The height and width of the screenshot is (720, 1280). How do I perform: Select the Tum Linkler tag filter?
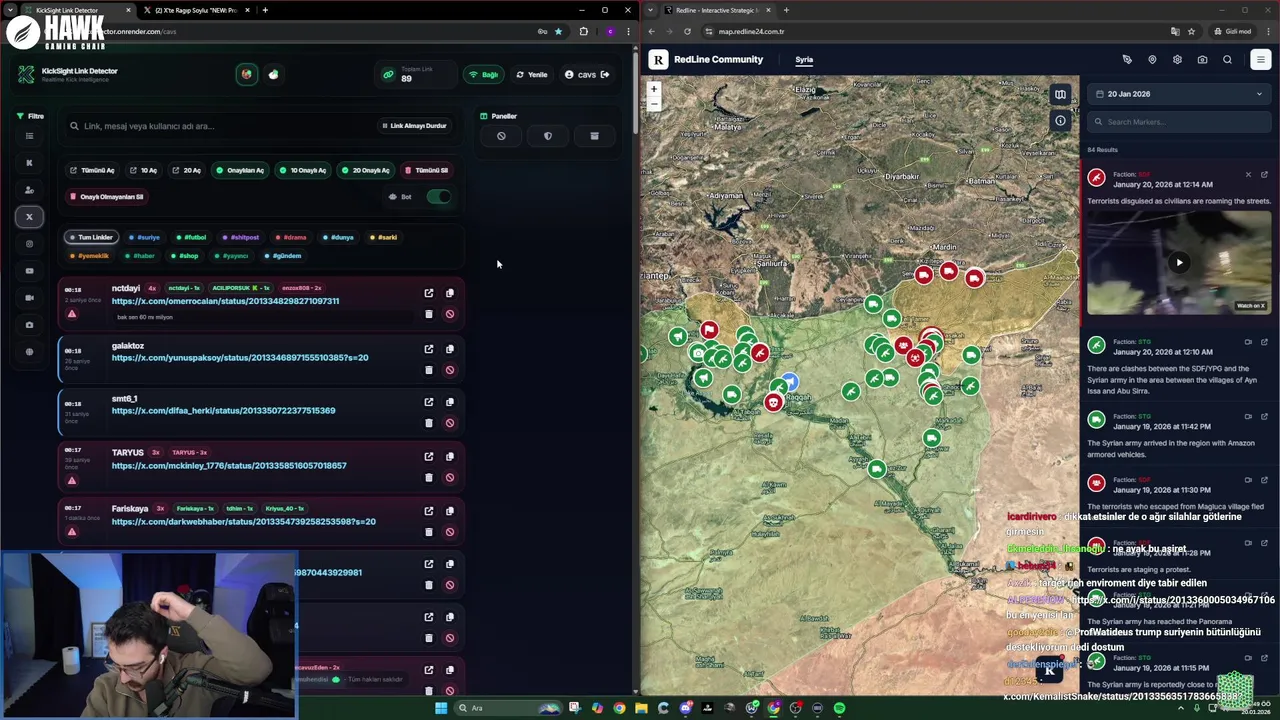(x=91, y=237)
